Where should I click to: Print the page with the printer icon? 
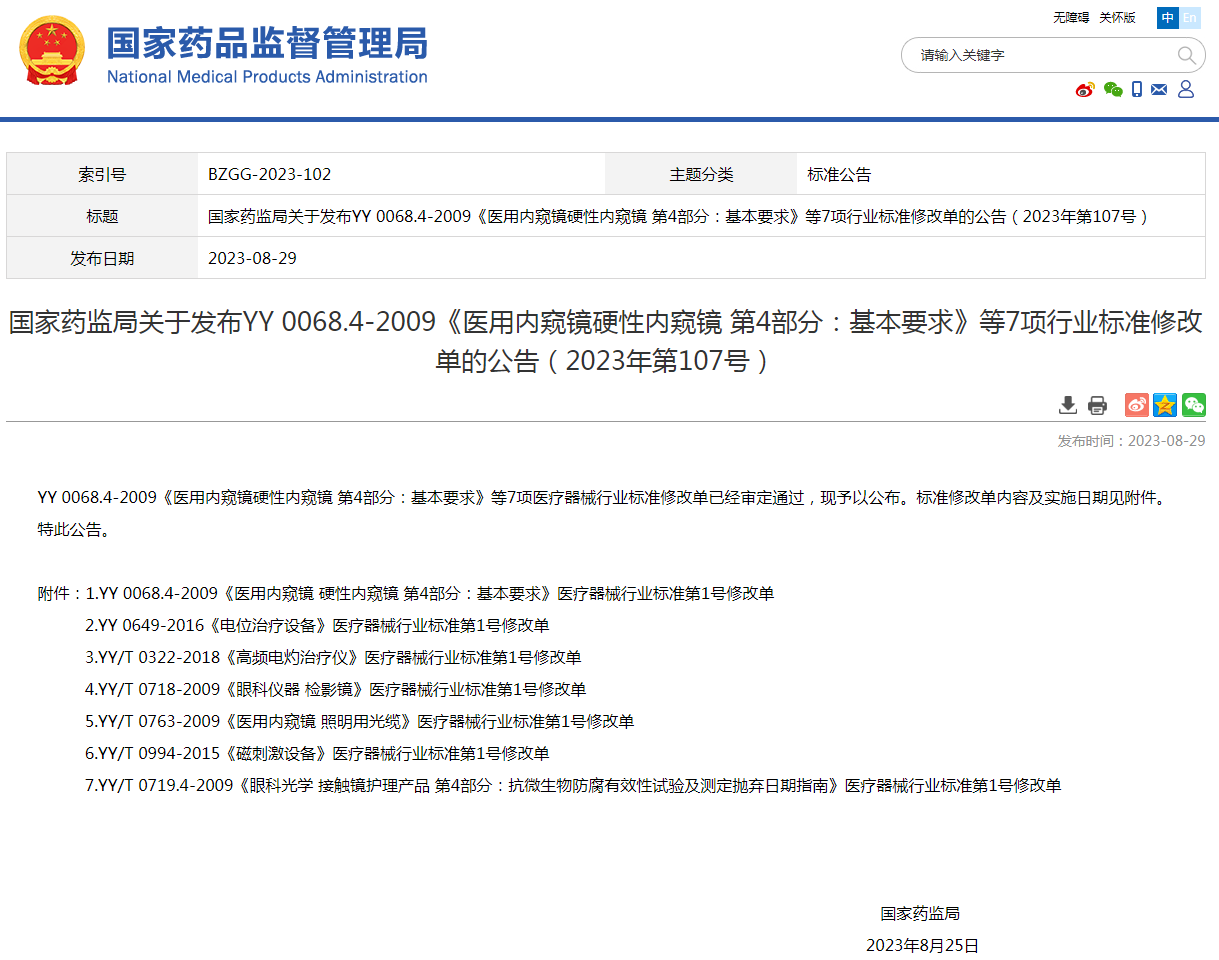[1098, 405]
